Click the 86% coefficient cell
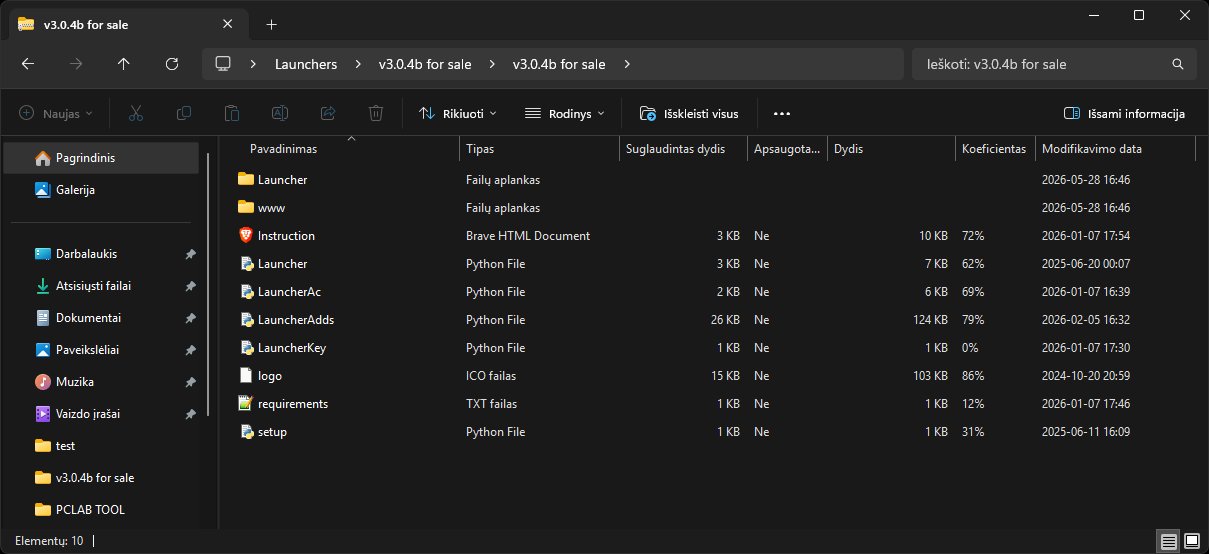The height and width of the screenshot is (554, 1209). tap(973, 376)
